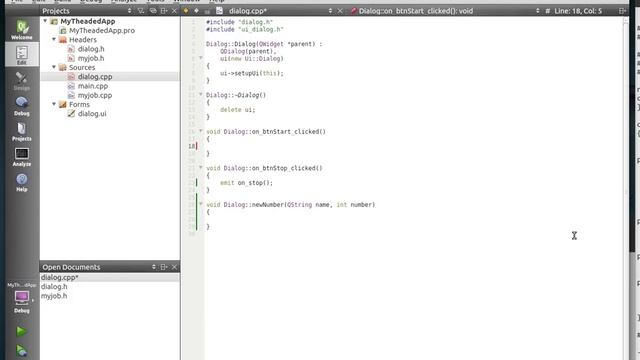The height and width of the screenshot is (360, 640).
Task: Close the Open Documents panel
Action: [174, 267]
